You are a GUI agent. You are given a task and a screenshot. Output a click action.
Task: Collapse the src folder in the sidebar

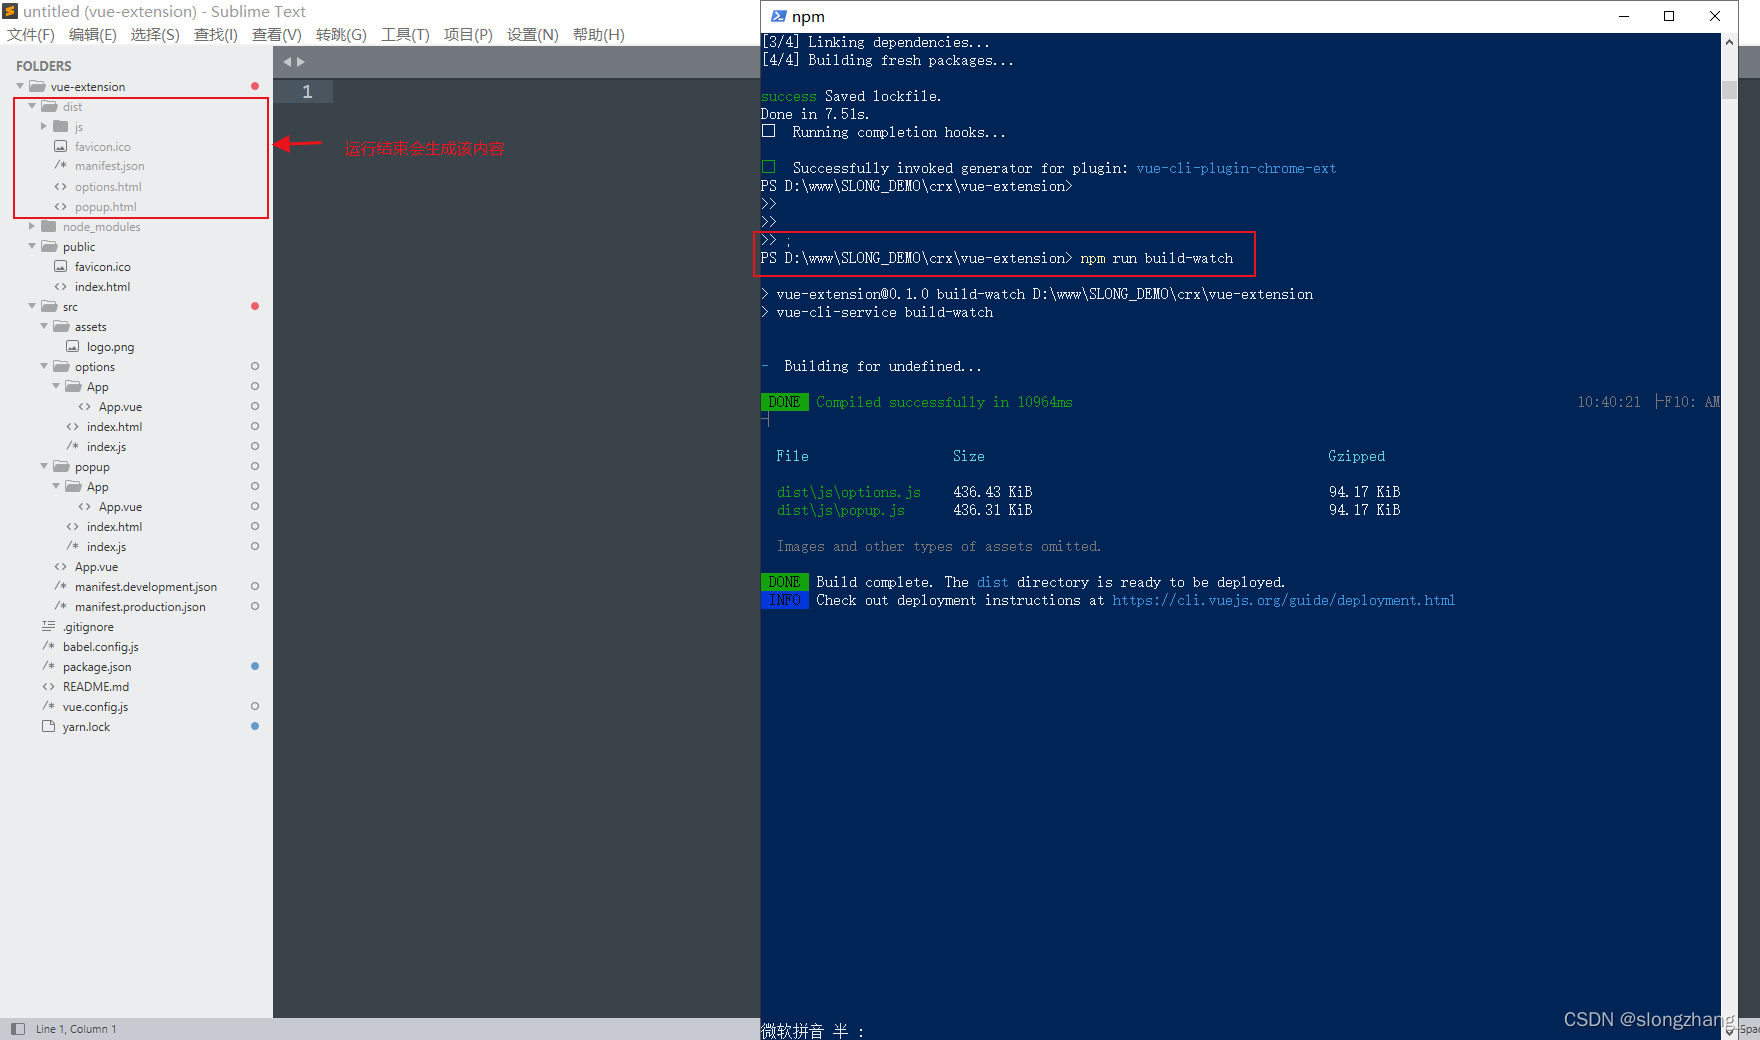pos(31,306)
